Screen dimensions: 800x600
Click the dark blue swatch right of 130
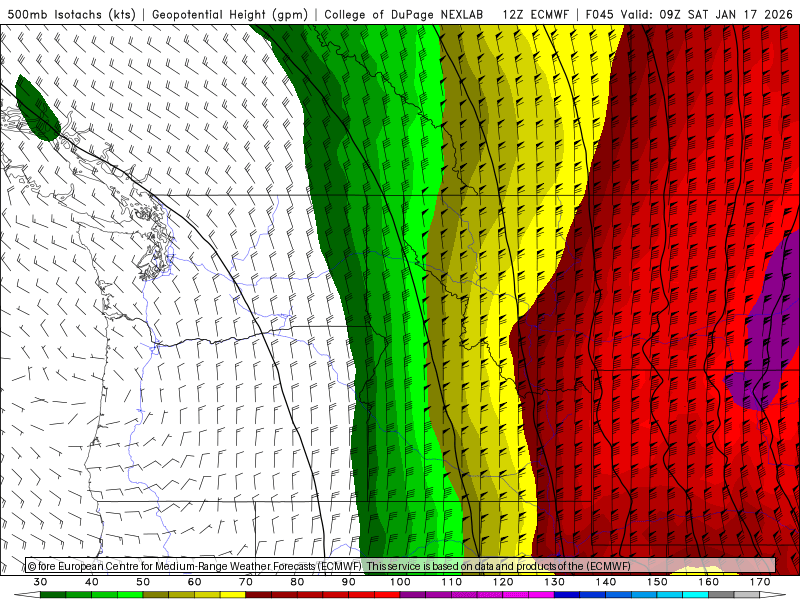pos(567,595)
